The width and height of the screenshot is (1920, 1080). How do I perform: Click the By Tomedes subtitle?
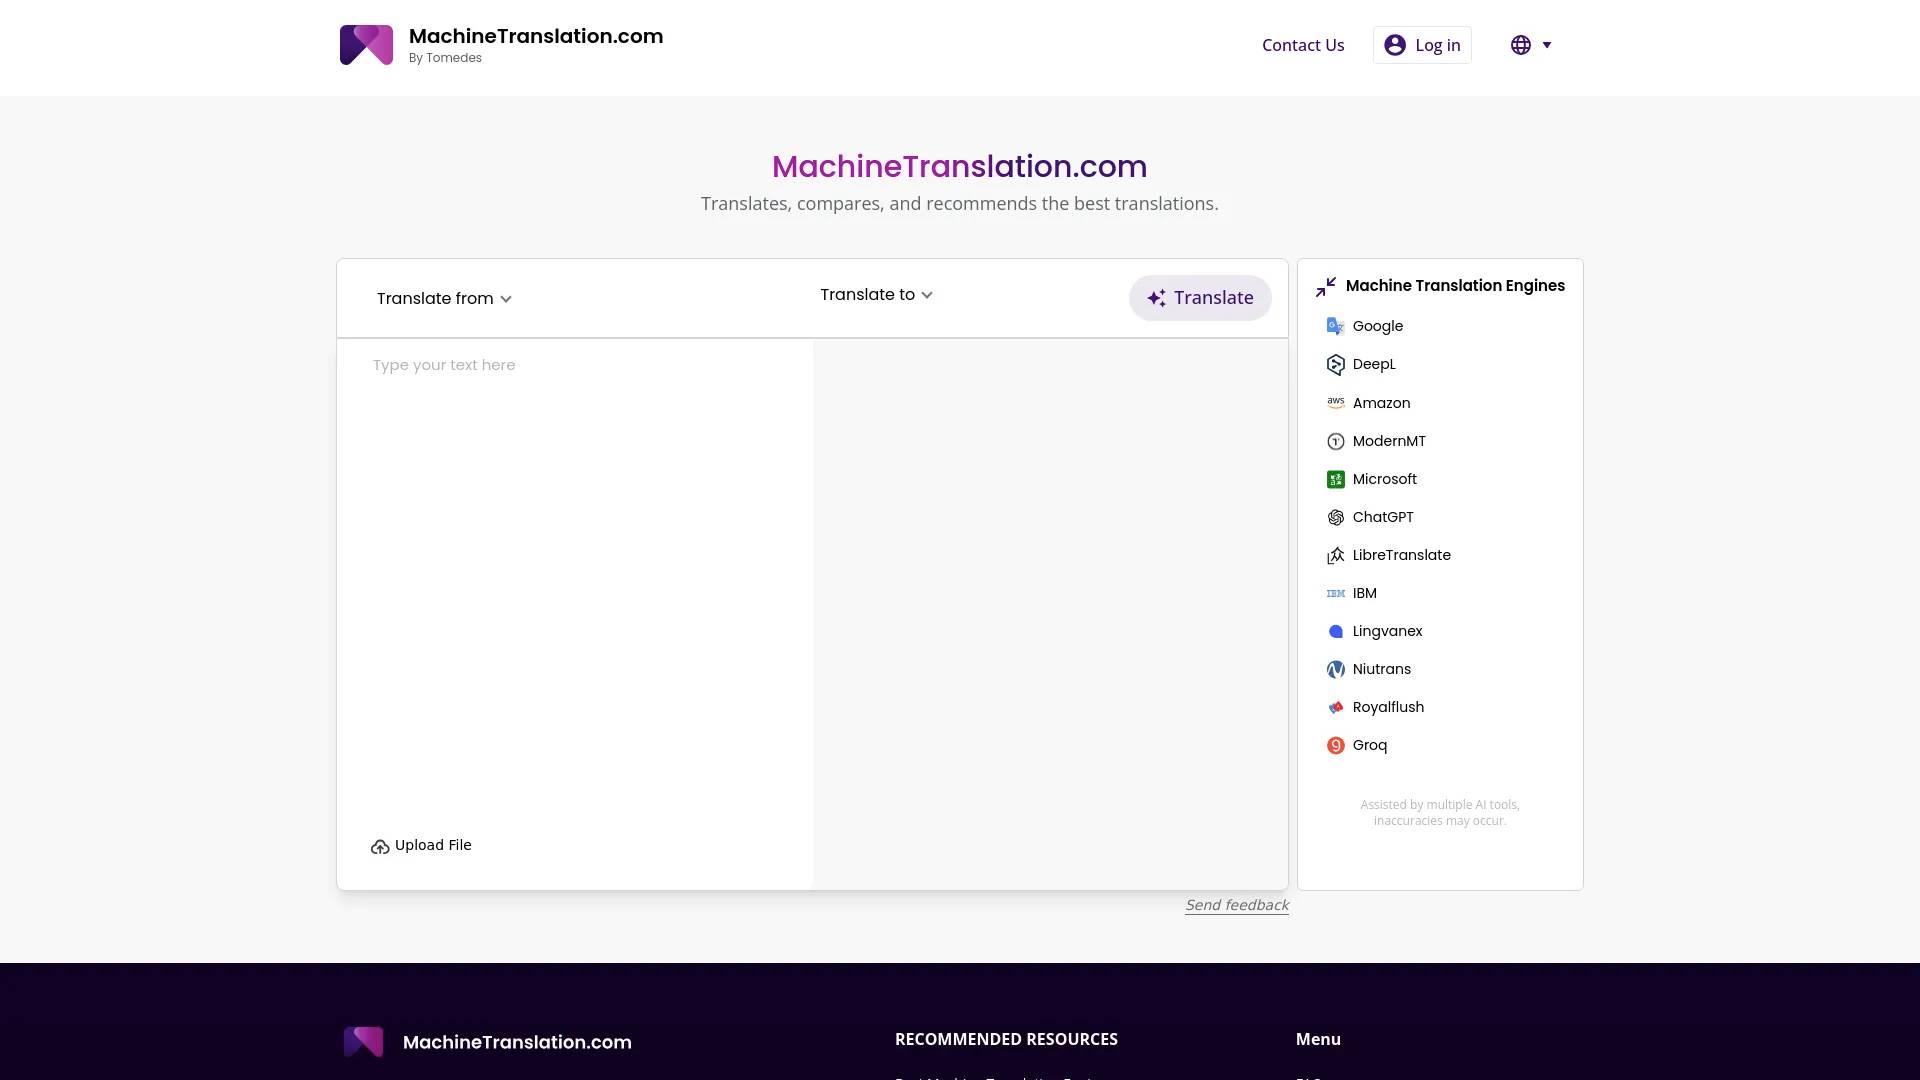coord(445,58)
